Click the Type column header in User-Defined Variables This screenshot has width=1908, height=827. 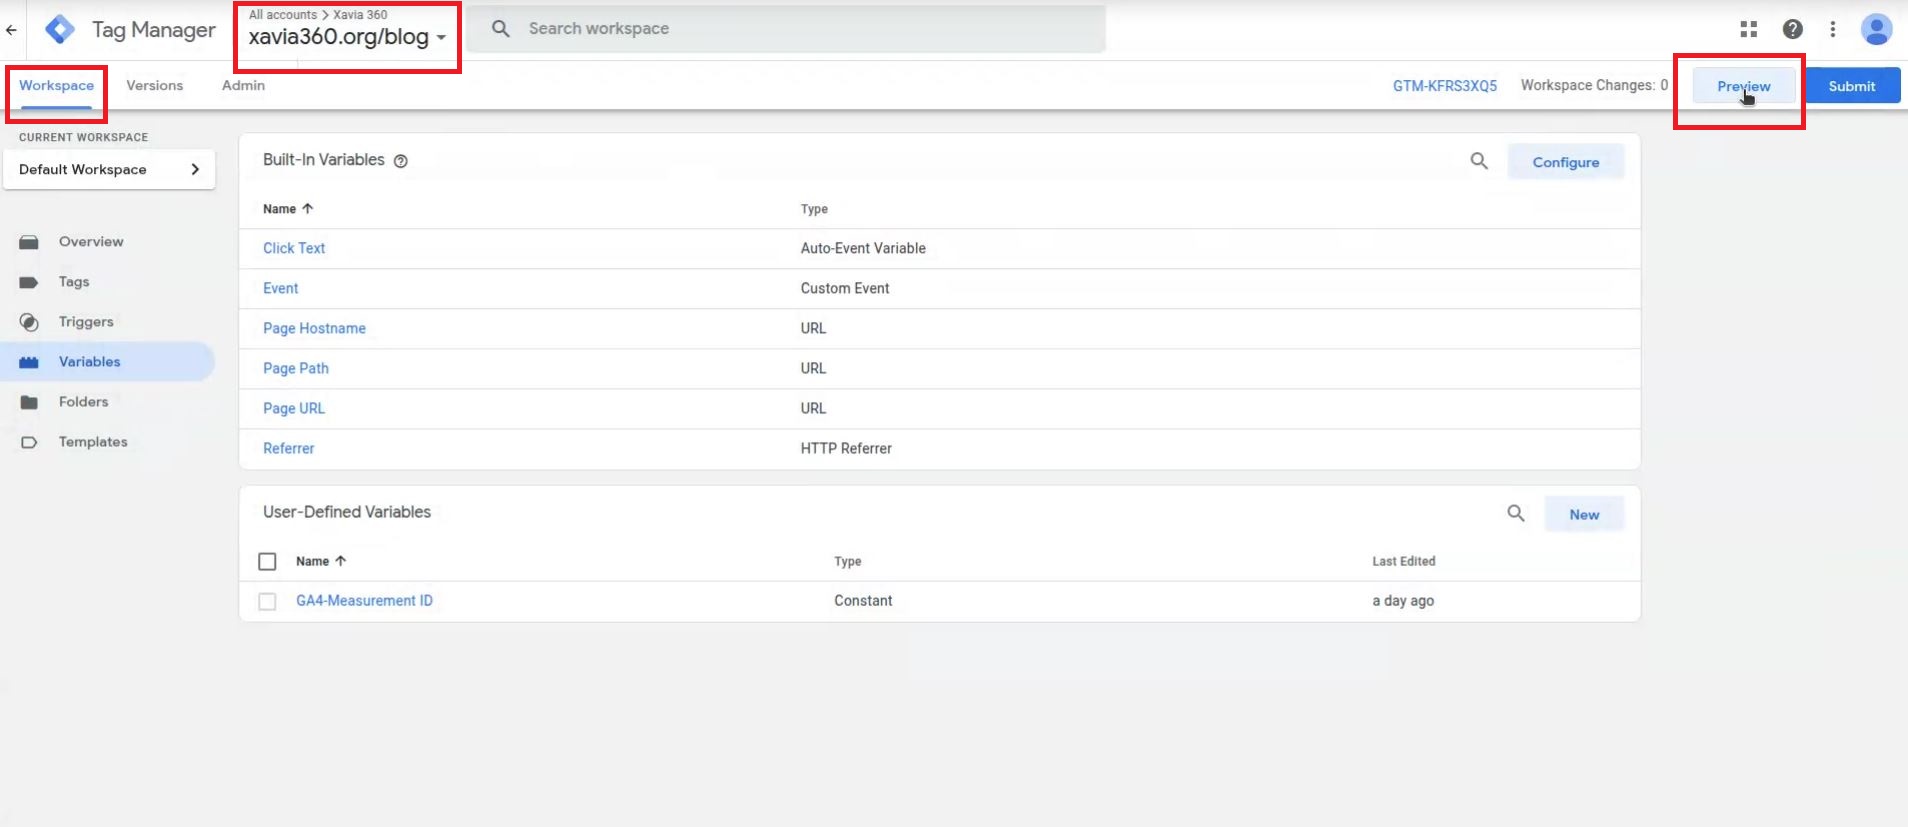click(x=848, y=561)
